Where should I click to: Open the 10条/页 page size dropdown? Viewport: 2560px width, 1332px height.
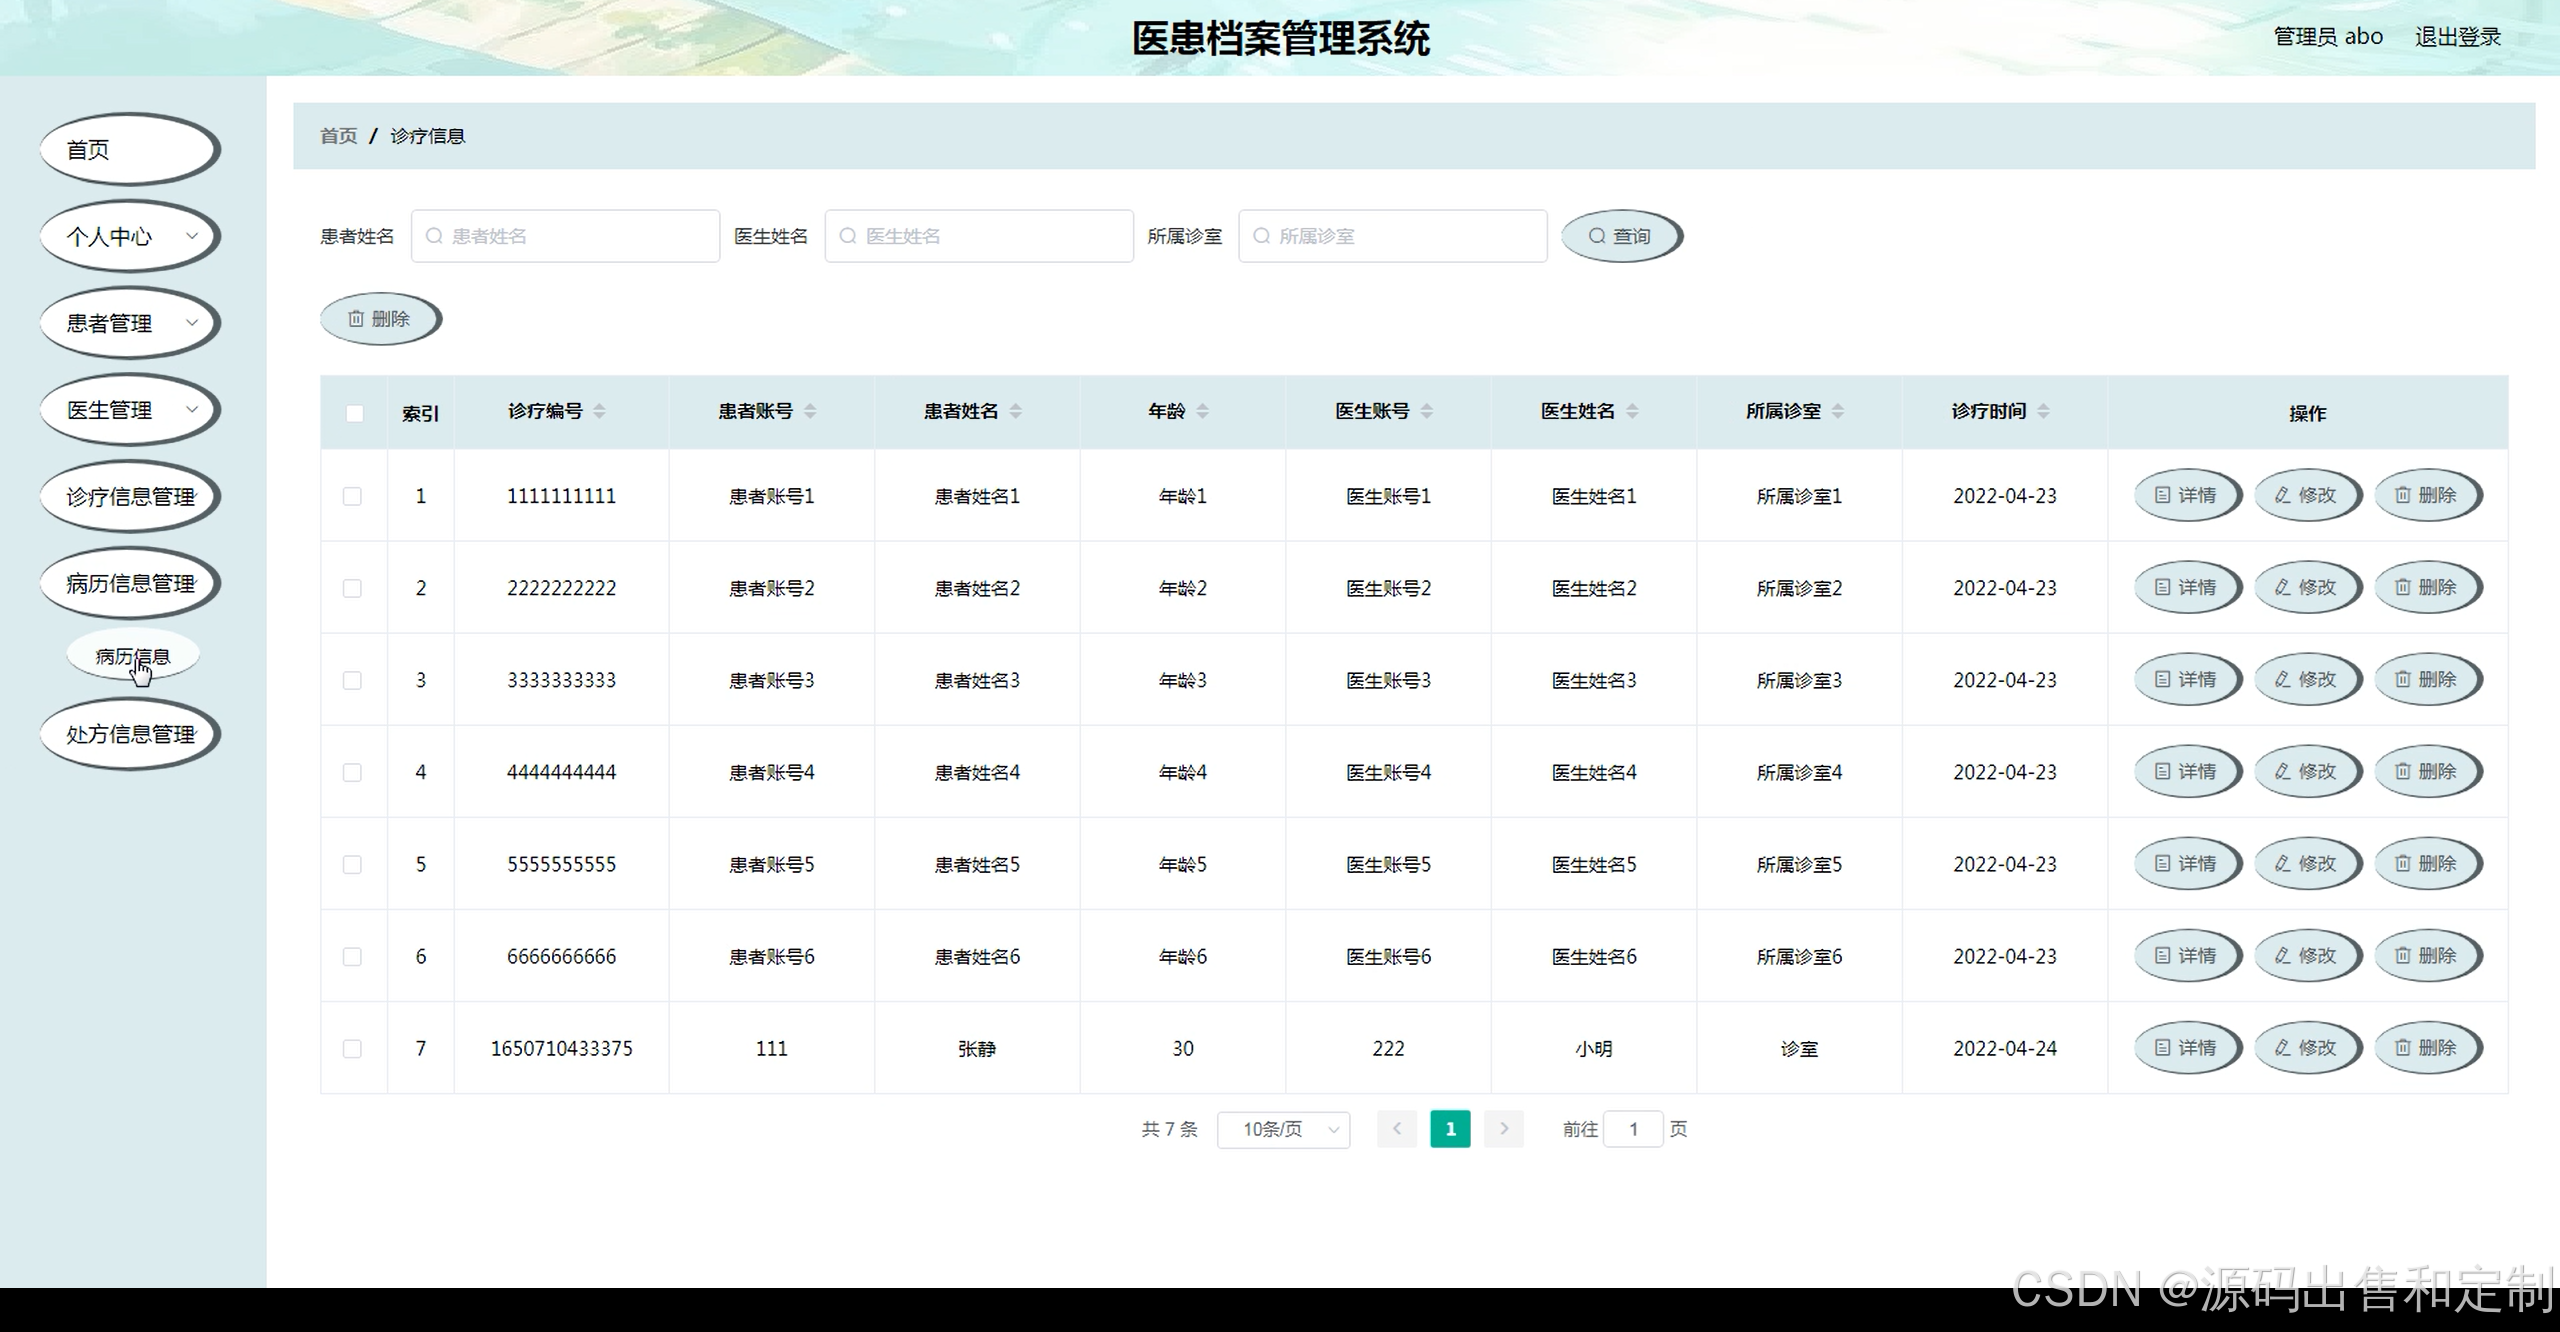pos(1283,1129)
